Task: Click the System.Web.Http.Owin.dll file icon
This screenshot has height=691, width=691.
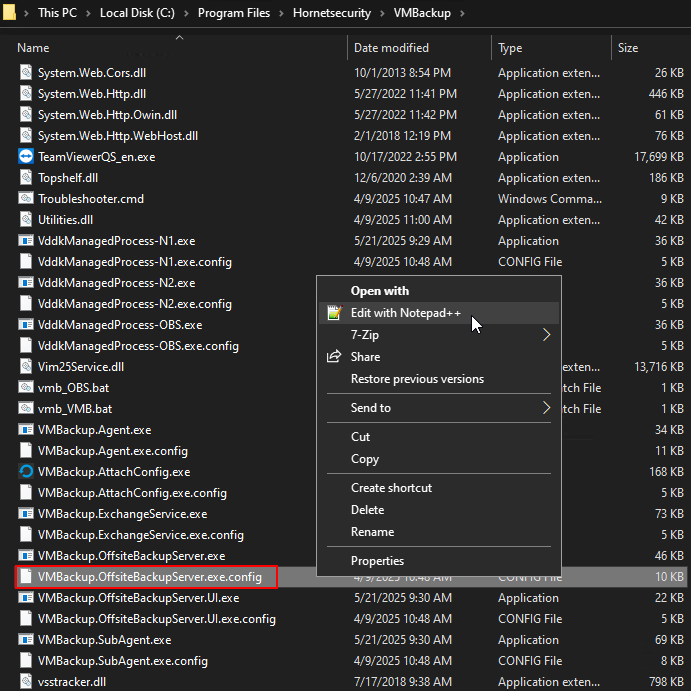Action: [x=26, y=115]
